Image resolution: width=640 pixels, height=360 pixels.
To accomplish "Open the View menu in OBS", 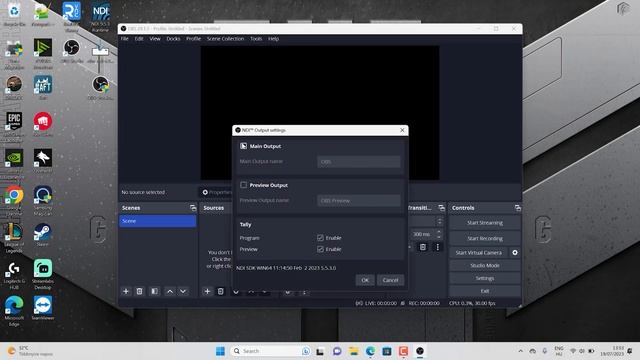I will tap(155, 39).
